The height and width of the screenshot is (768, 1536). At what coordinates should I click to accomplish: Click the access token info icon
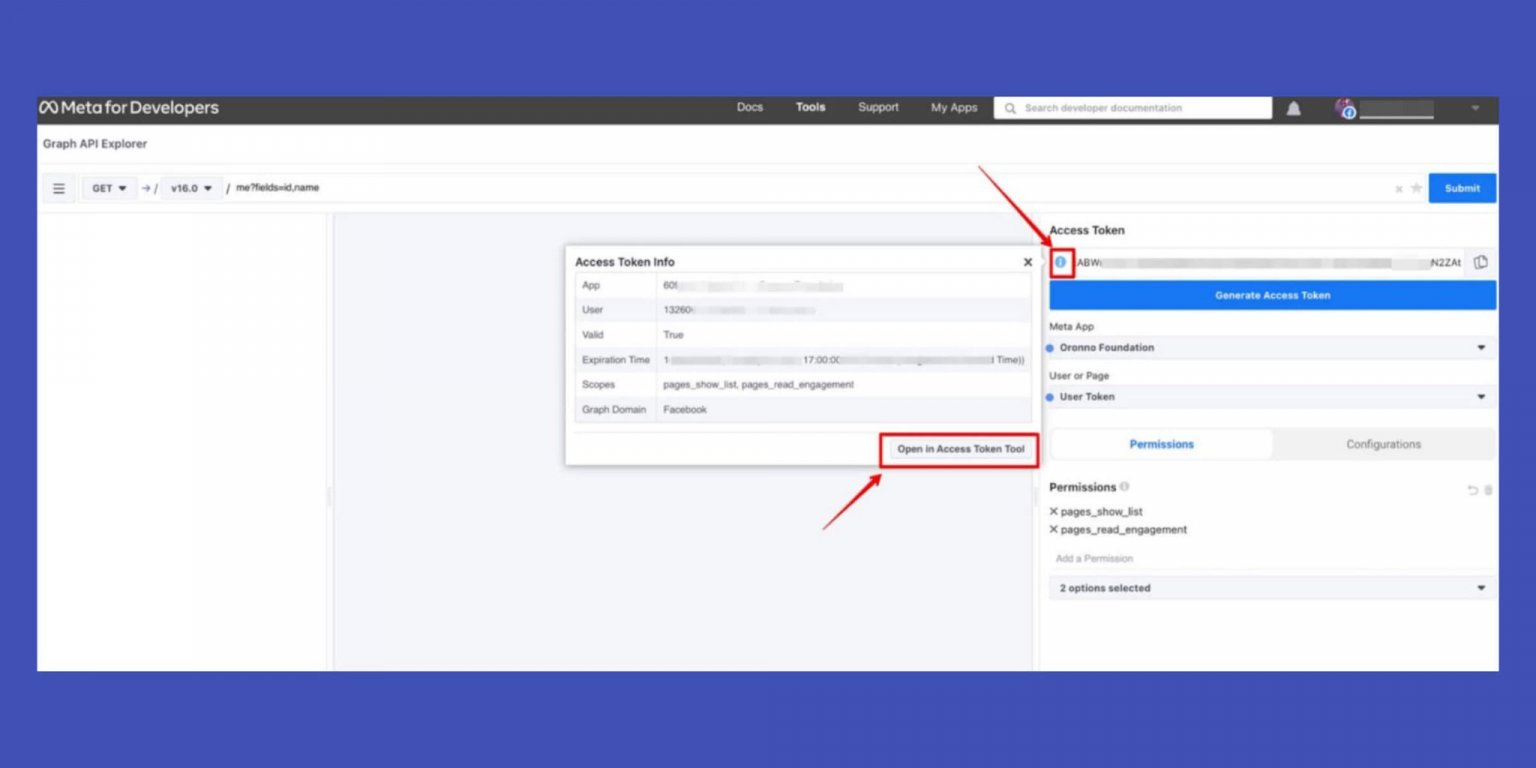(1059, 261)
